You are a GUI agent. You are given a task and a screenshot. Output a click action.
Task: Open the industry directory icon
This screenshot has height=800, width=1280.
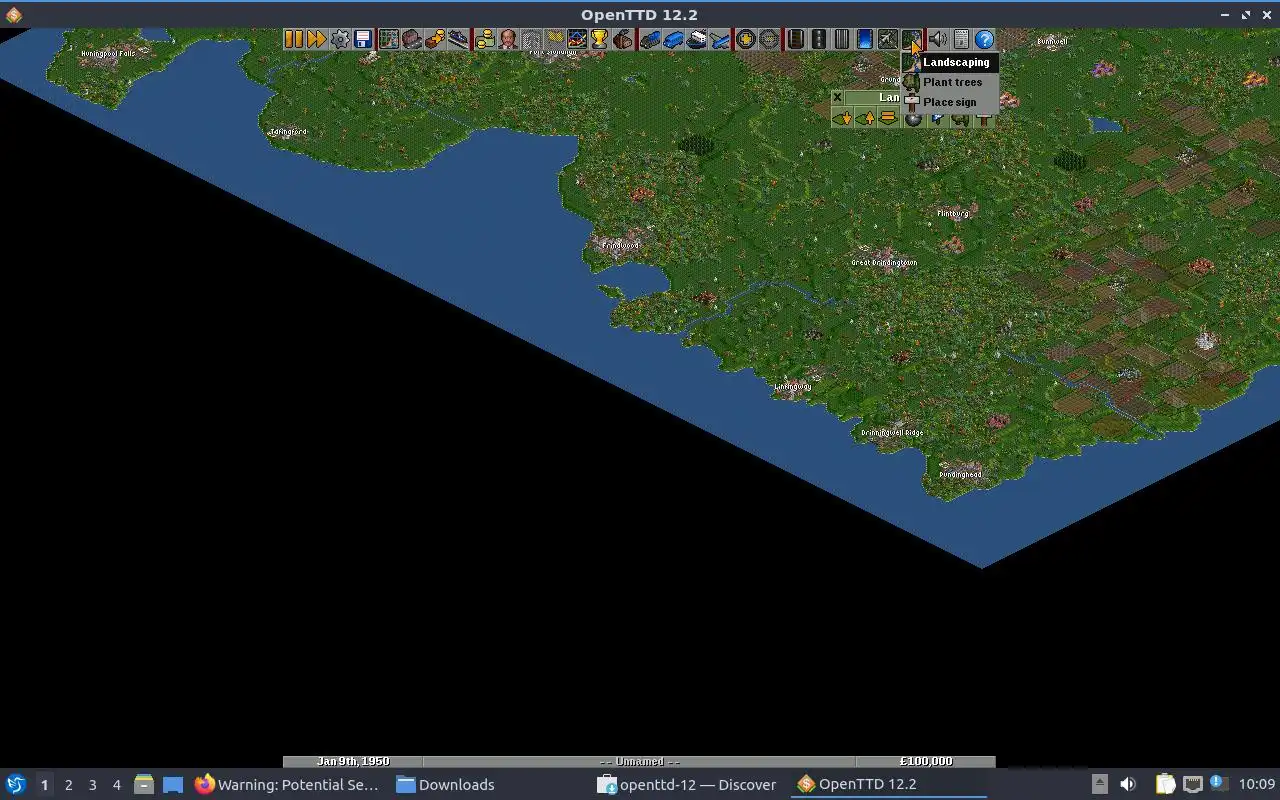(623, 39)
